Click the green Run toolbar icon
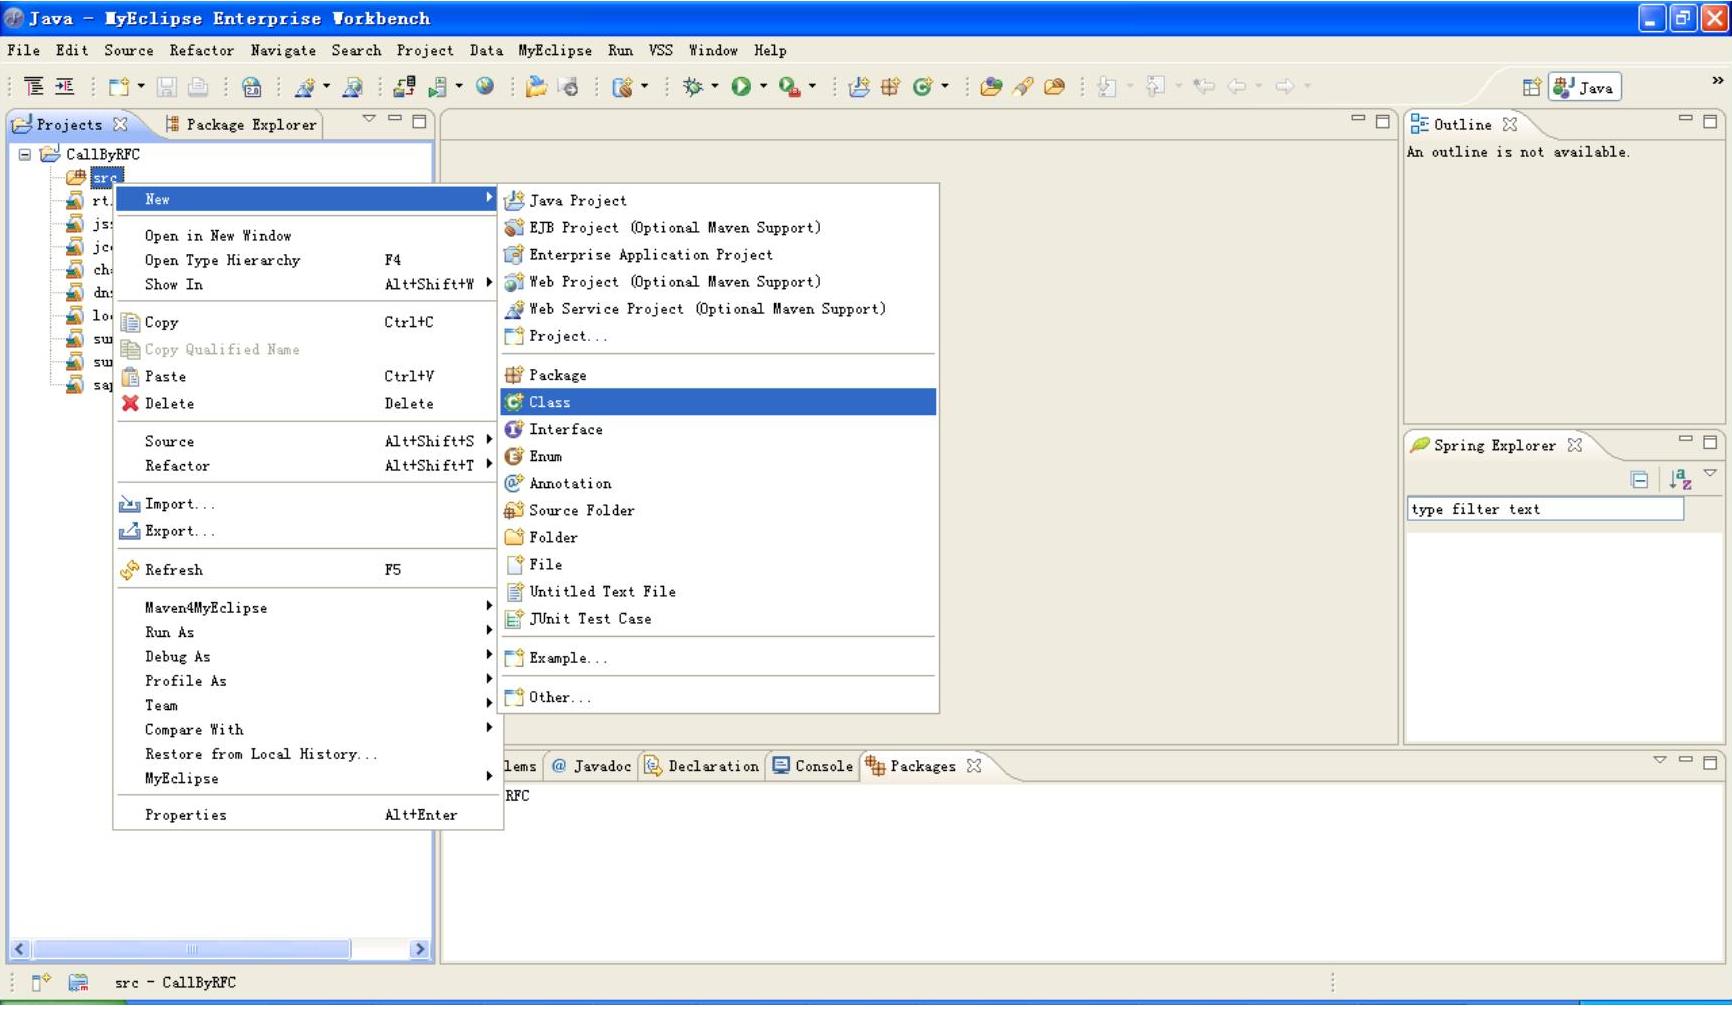The height and width of the screenshot is (1017, 1732). (x=741, y=87)
